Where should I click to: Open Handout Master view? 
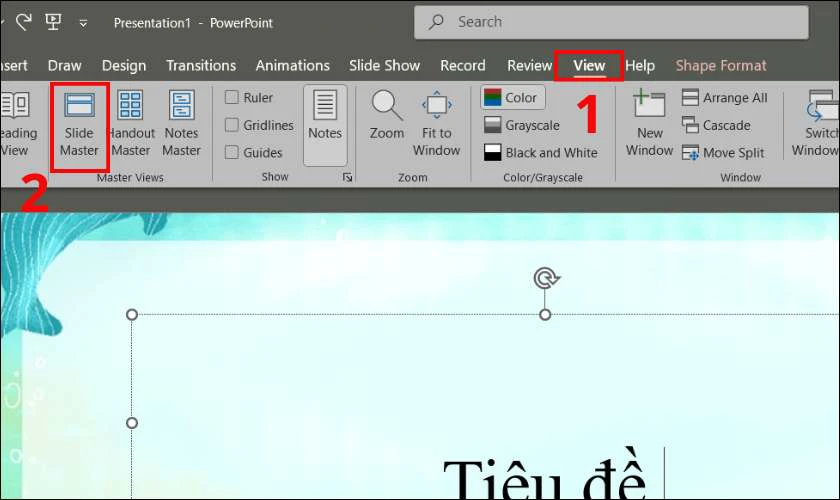[x=131, y=124]
